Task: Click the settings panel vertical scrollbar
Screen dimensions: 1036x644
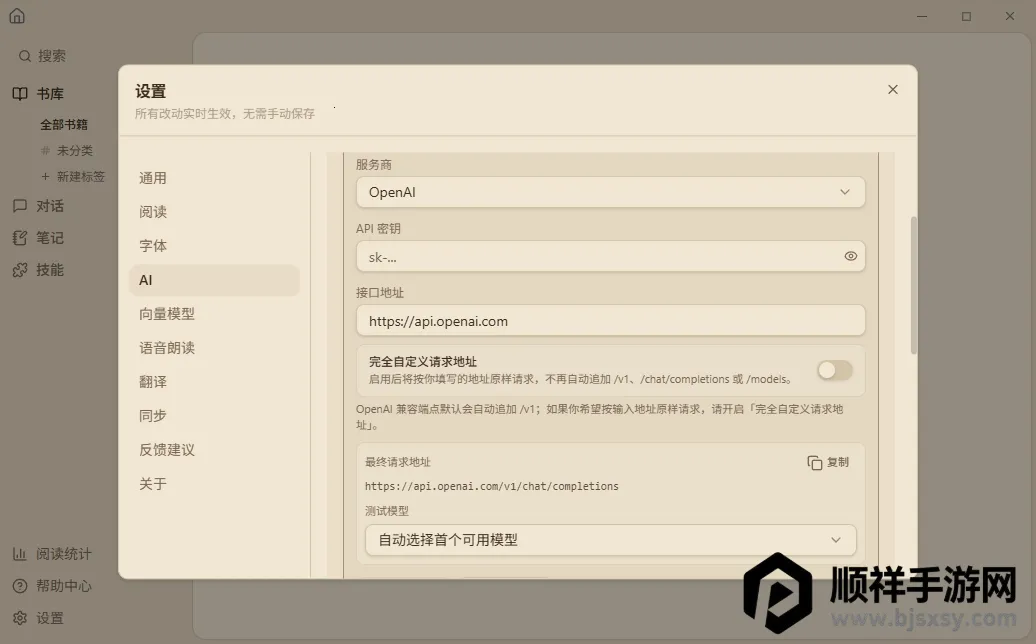Action: [914, 285]
